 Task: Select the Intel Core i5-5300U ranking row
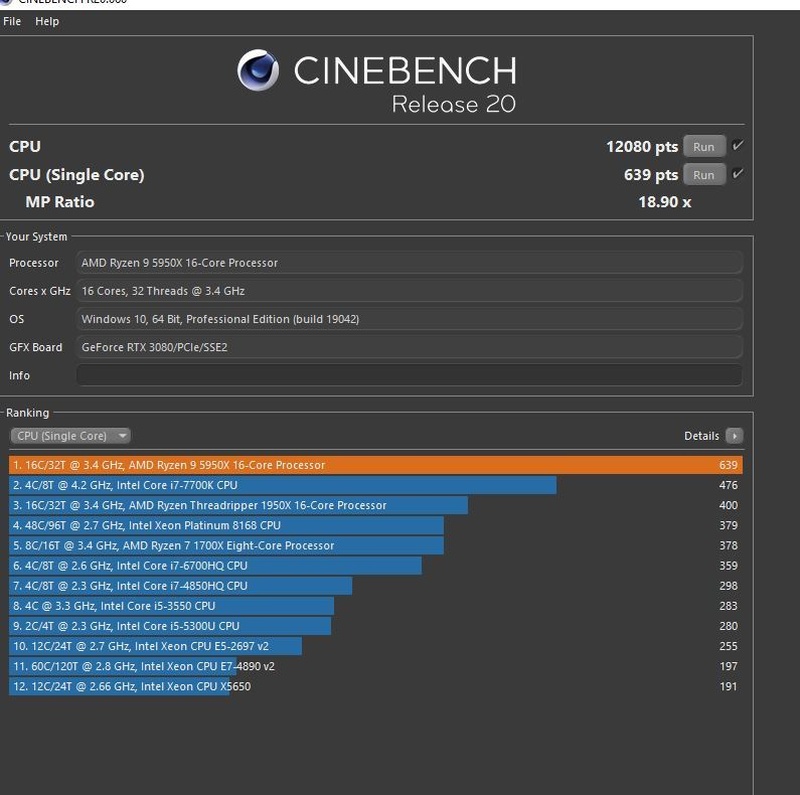pyautogui.click(x=376, y=626)
